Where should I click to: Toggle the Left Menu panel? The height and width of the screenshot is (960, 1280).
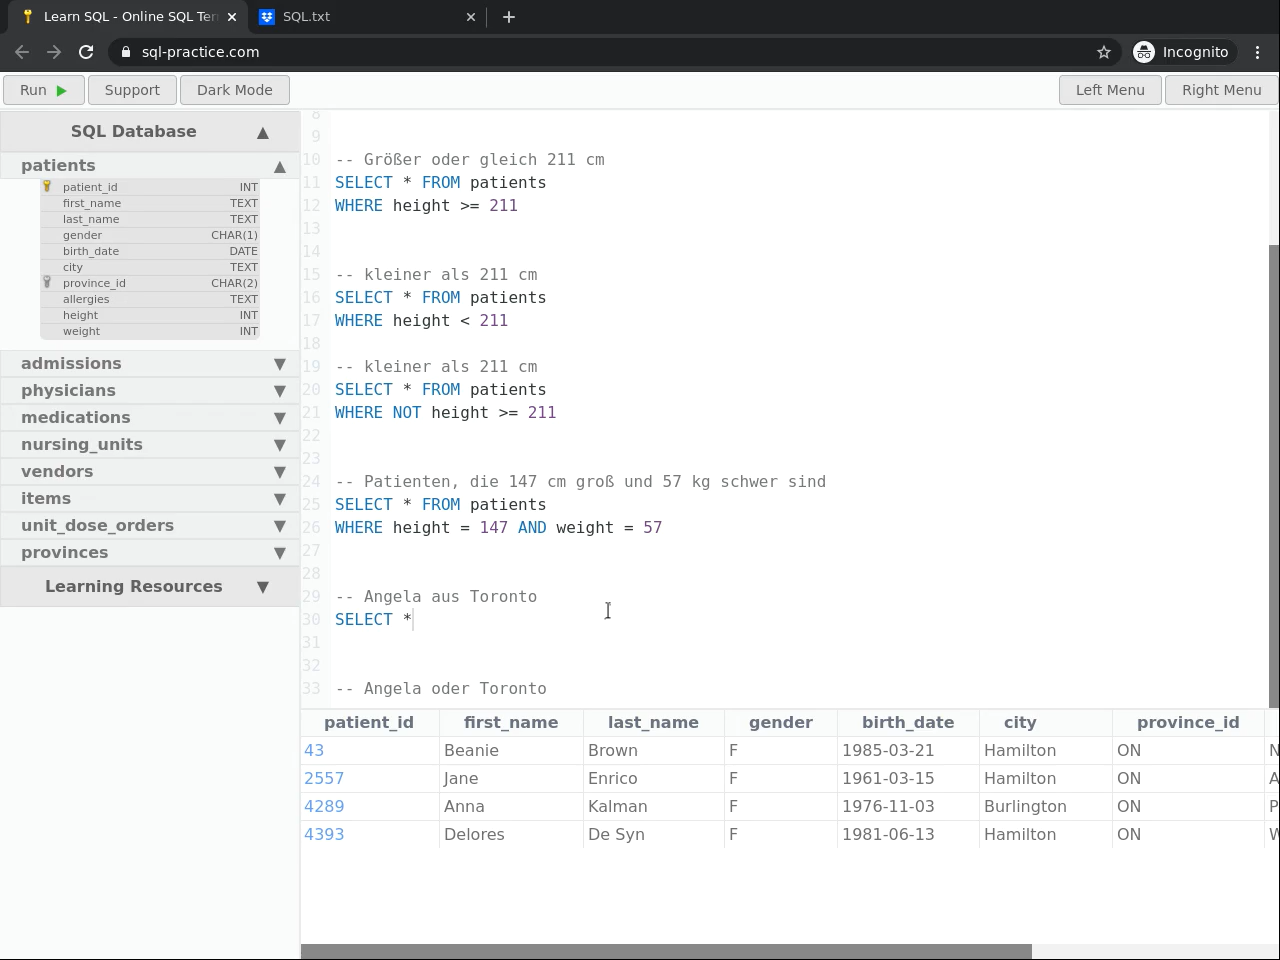pyautogui.click(x=1109, y=90)
